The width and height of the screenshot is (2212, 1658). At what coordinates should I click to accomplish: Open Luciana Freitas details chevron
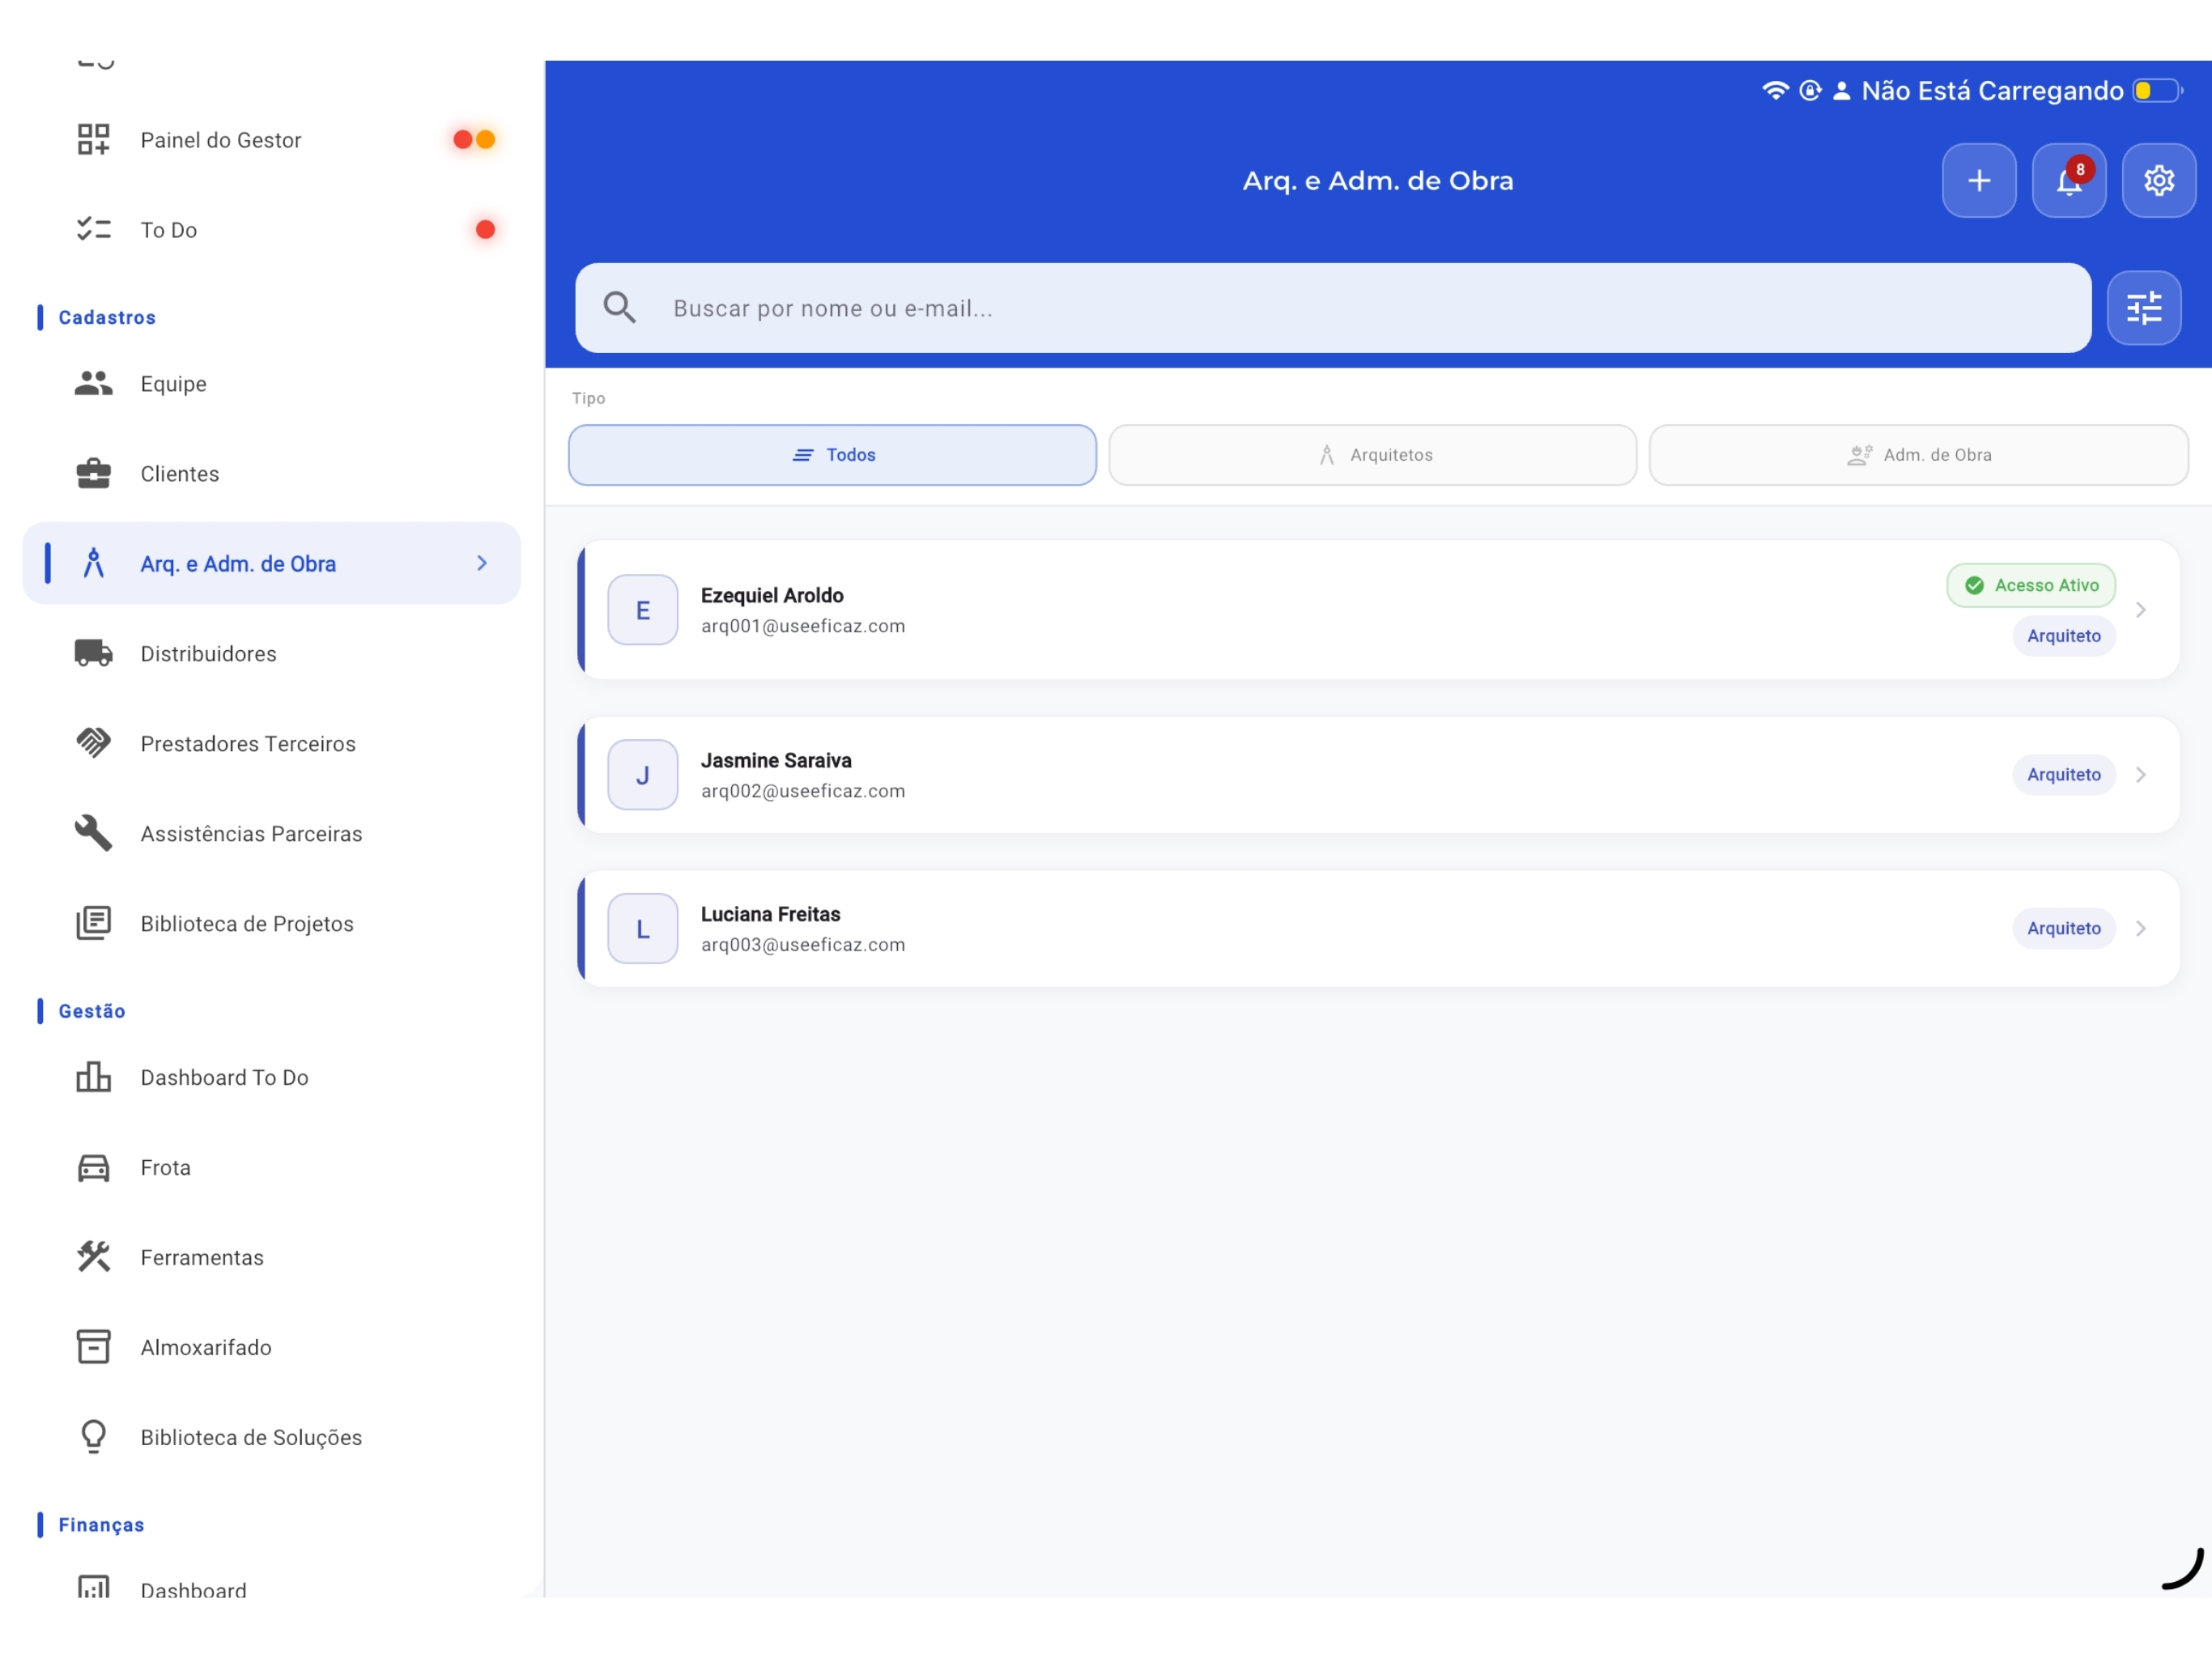2141,929
